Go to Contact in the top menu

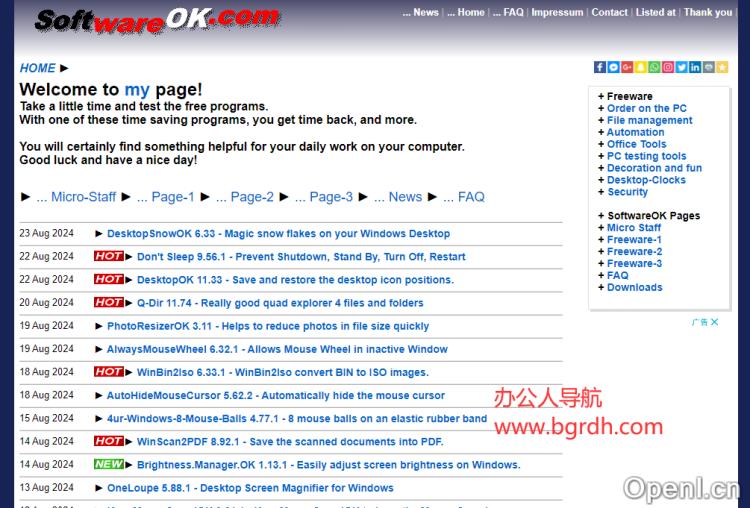[x=609, y=12]
